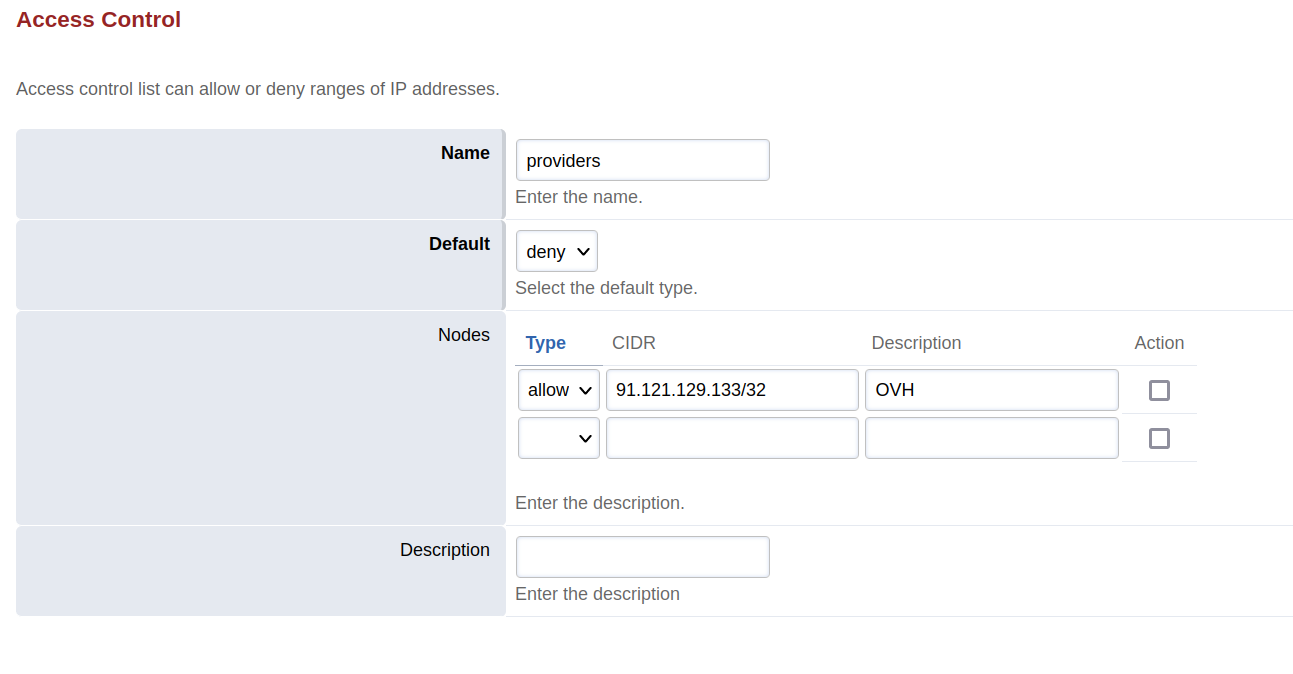
Task: Click the CIDR field with 91.121.129.133/32
Action: point(731,390)
